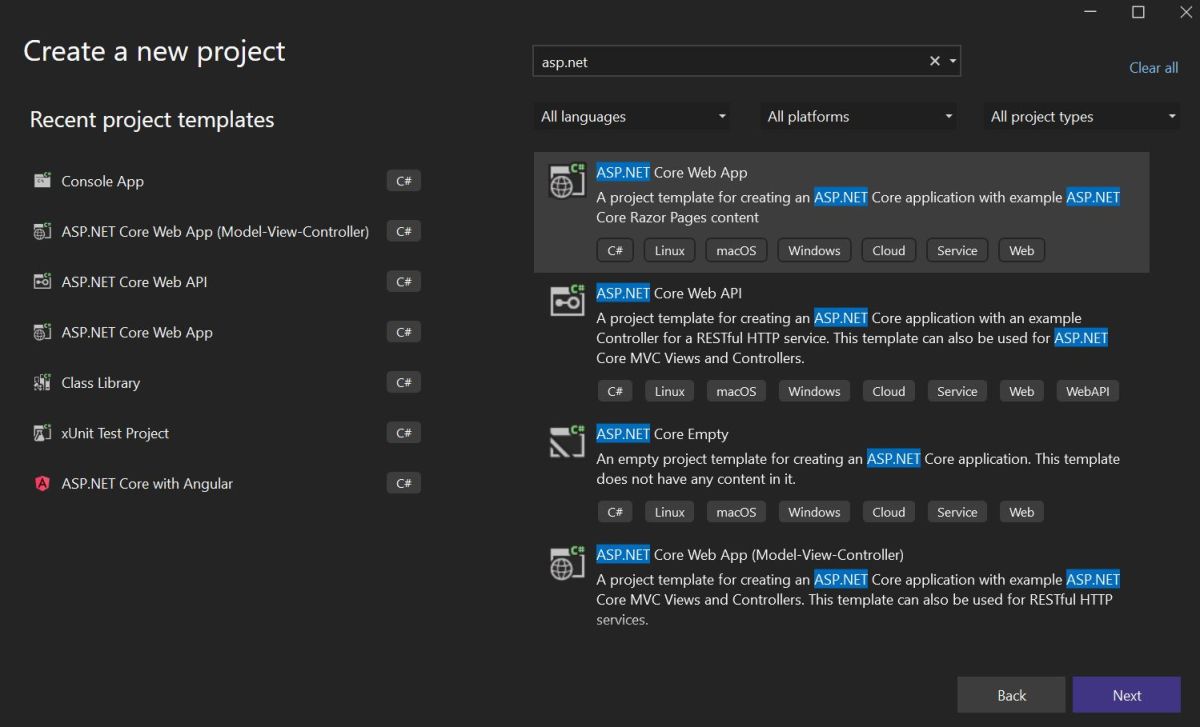Click the ASP.NET Core with Angular icon
This screenshot has width=1200, height=727.
point(42,484)
